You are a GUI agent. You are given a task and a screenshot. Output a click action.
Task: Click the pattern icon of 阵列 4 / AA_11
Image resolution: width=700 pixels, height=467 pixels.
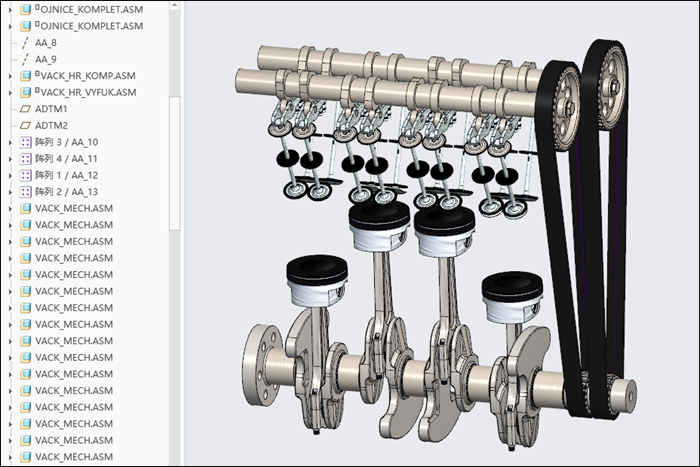click(26, 159)
